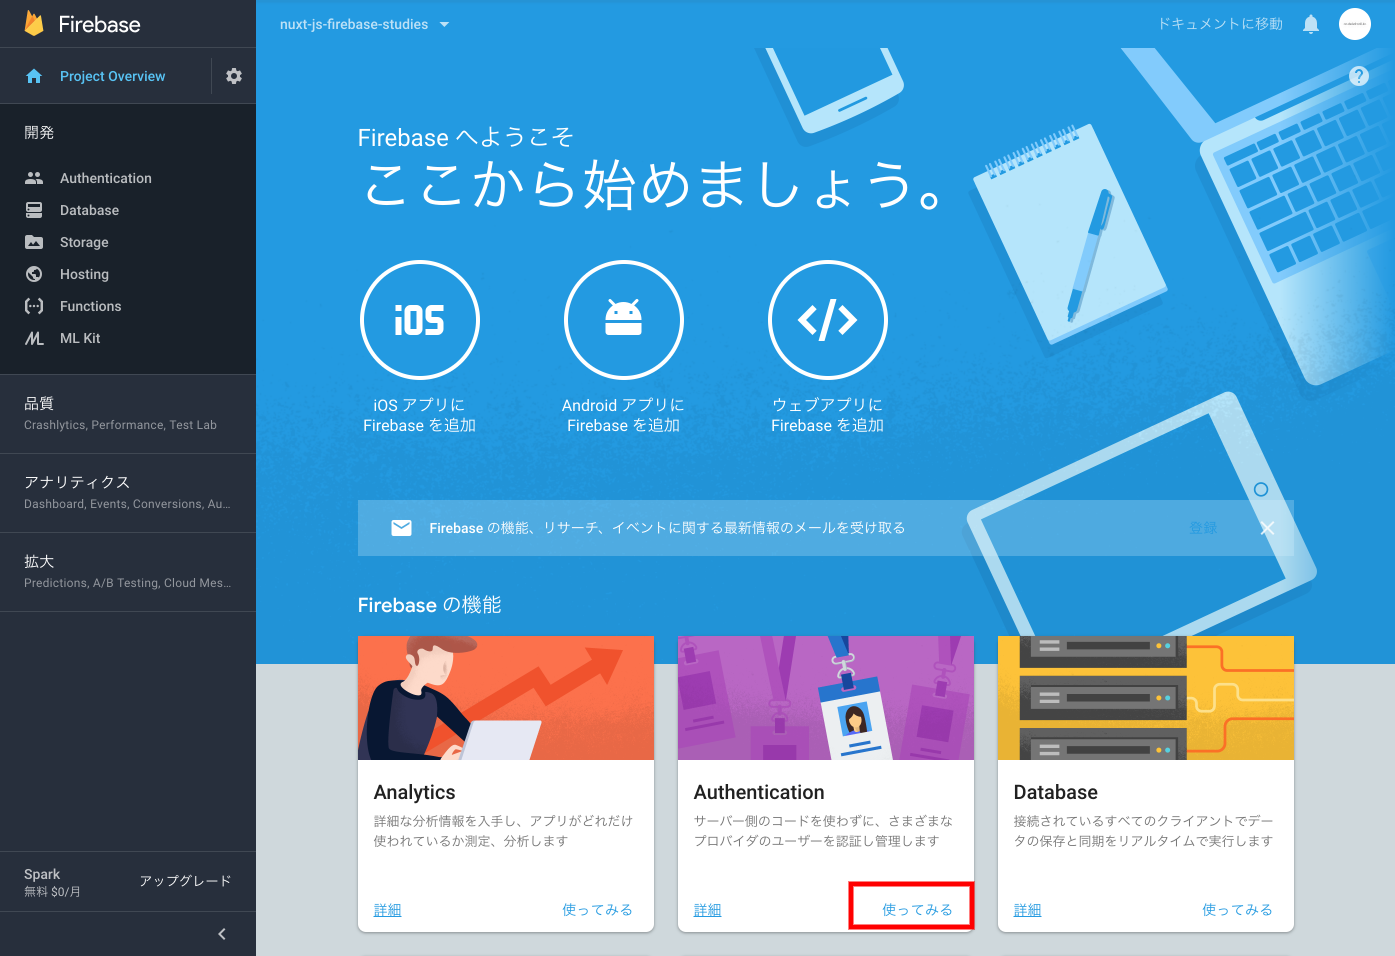The width and height of the screenshot is (1395, 956).
Task: Click the Database icon in sidebar
Action: click(x=34, y=210)
